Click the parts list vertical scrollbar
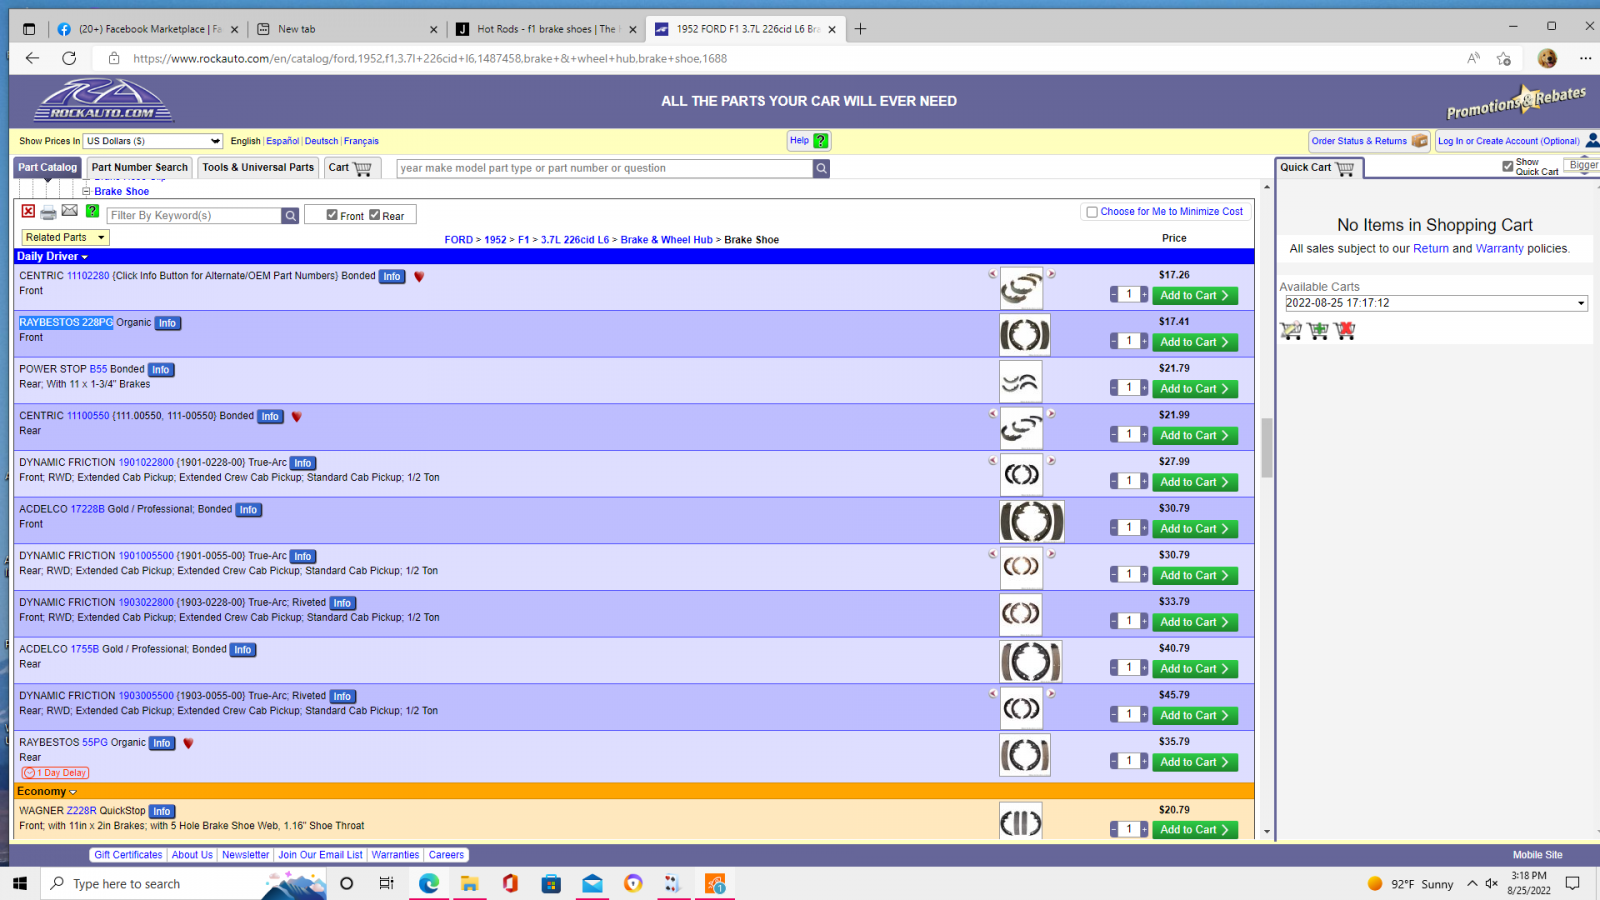This screenshot has width=1600, height=900. (x=1267, y=448)
